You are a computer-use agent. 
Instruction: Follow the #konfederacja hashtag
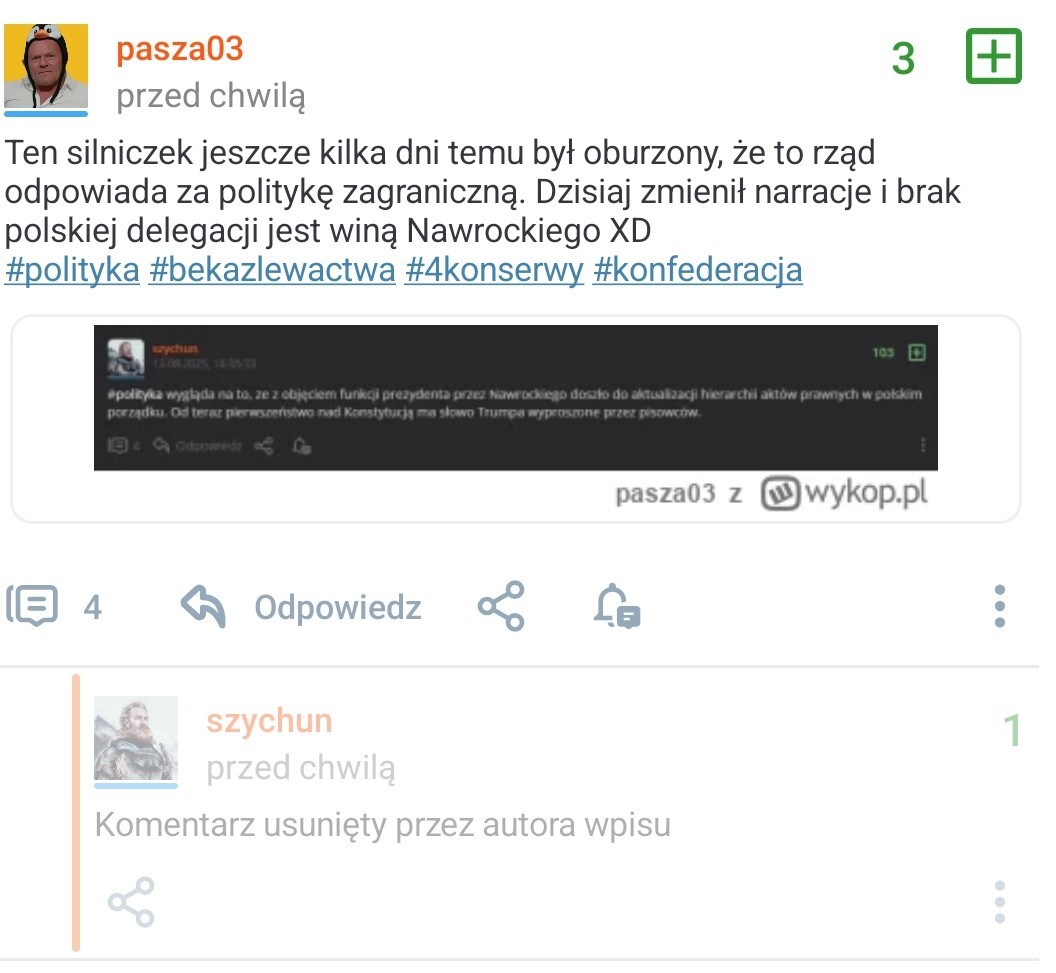(698, 270)
